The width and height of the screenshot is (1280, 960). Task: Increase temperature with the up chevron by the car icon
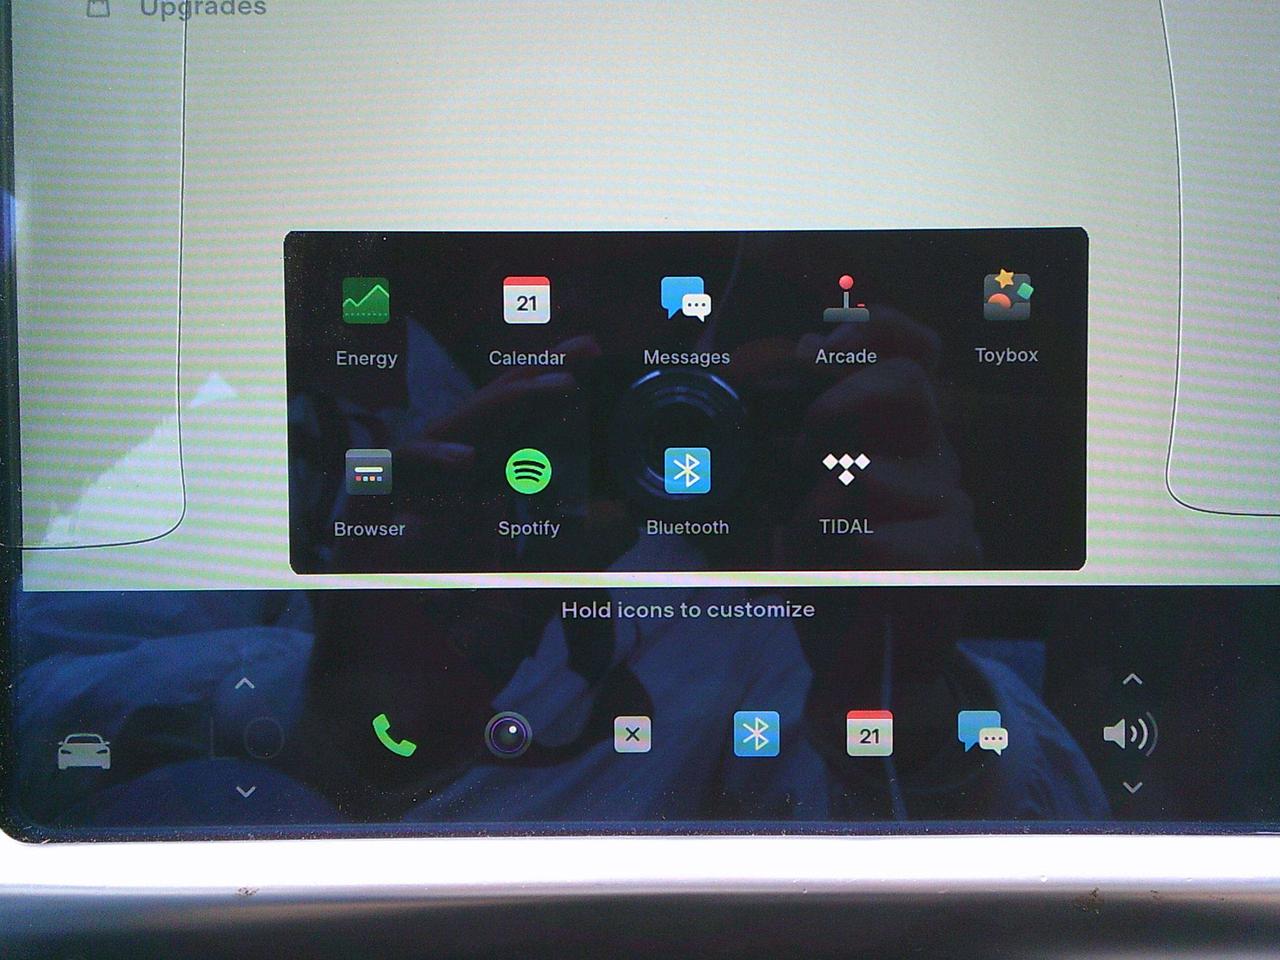[244, 685]
